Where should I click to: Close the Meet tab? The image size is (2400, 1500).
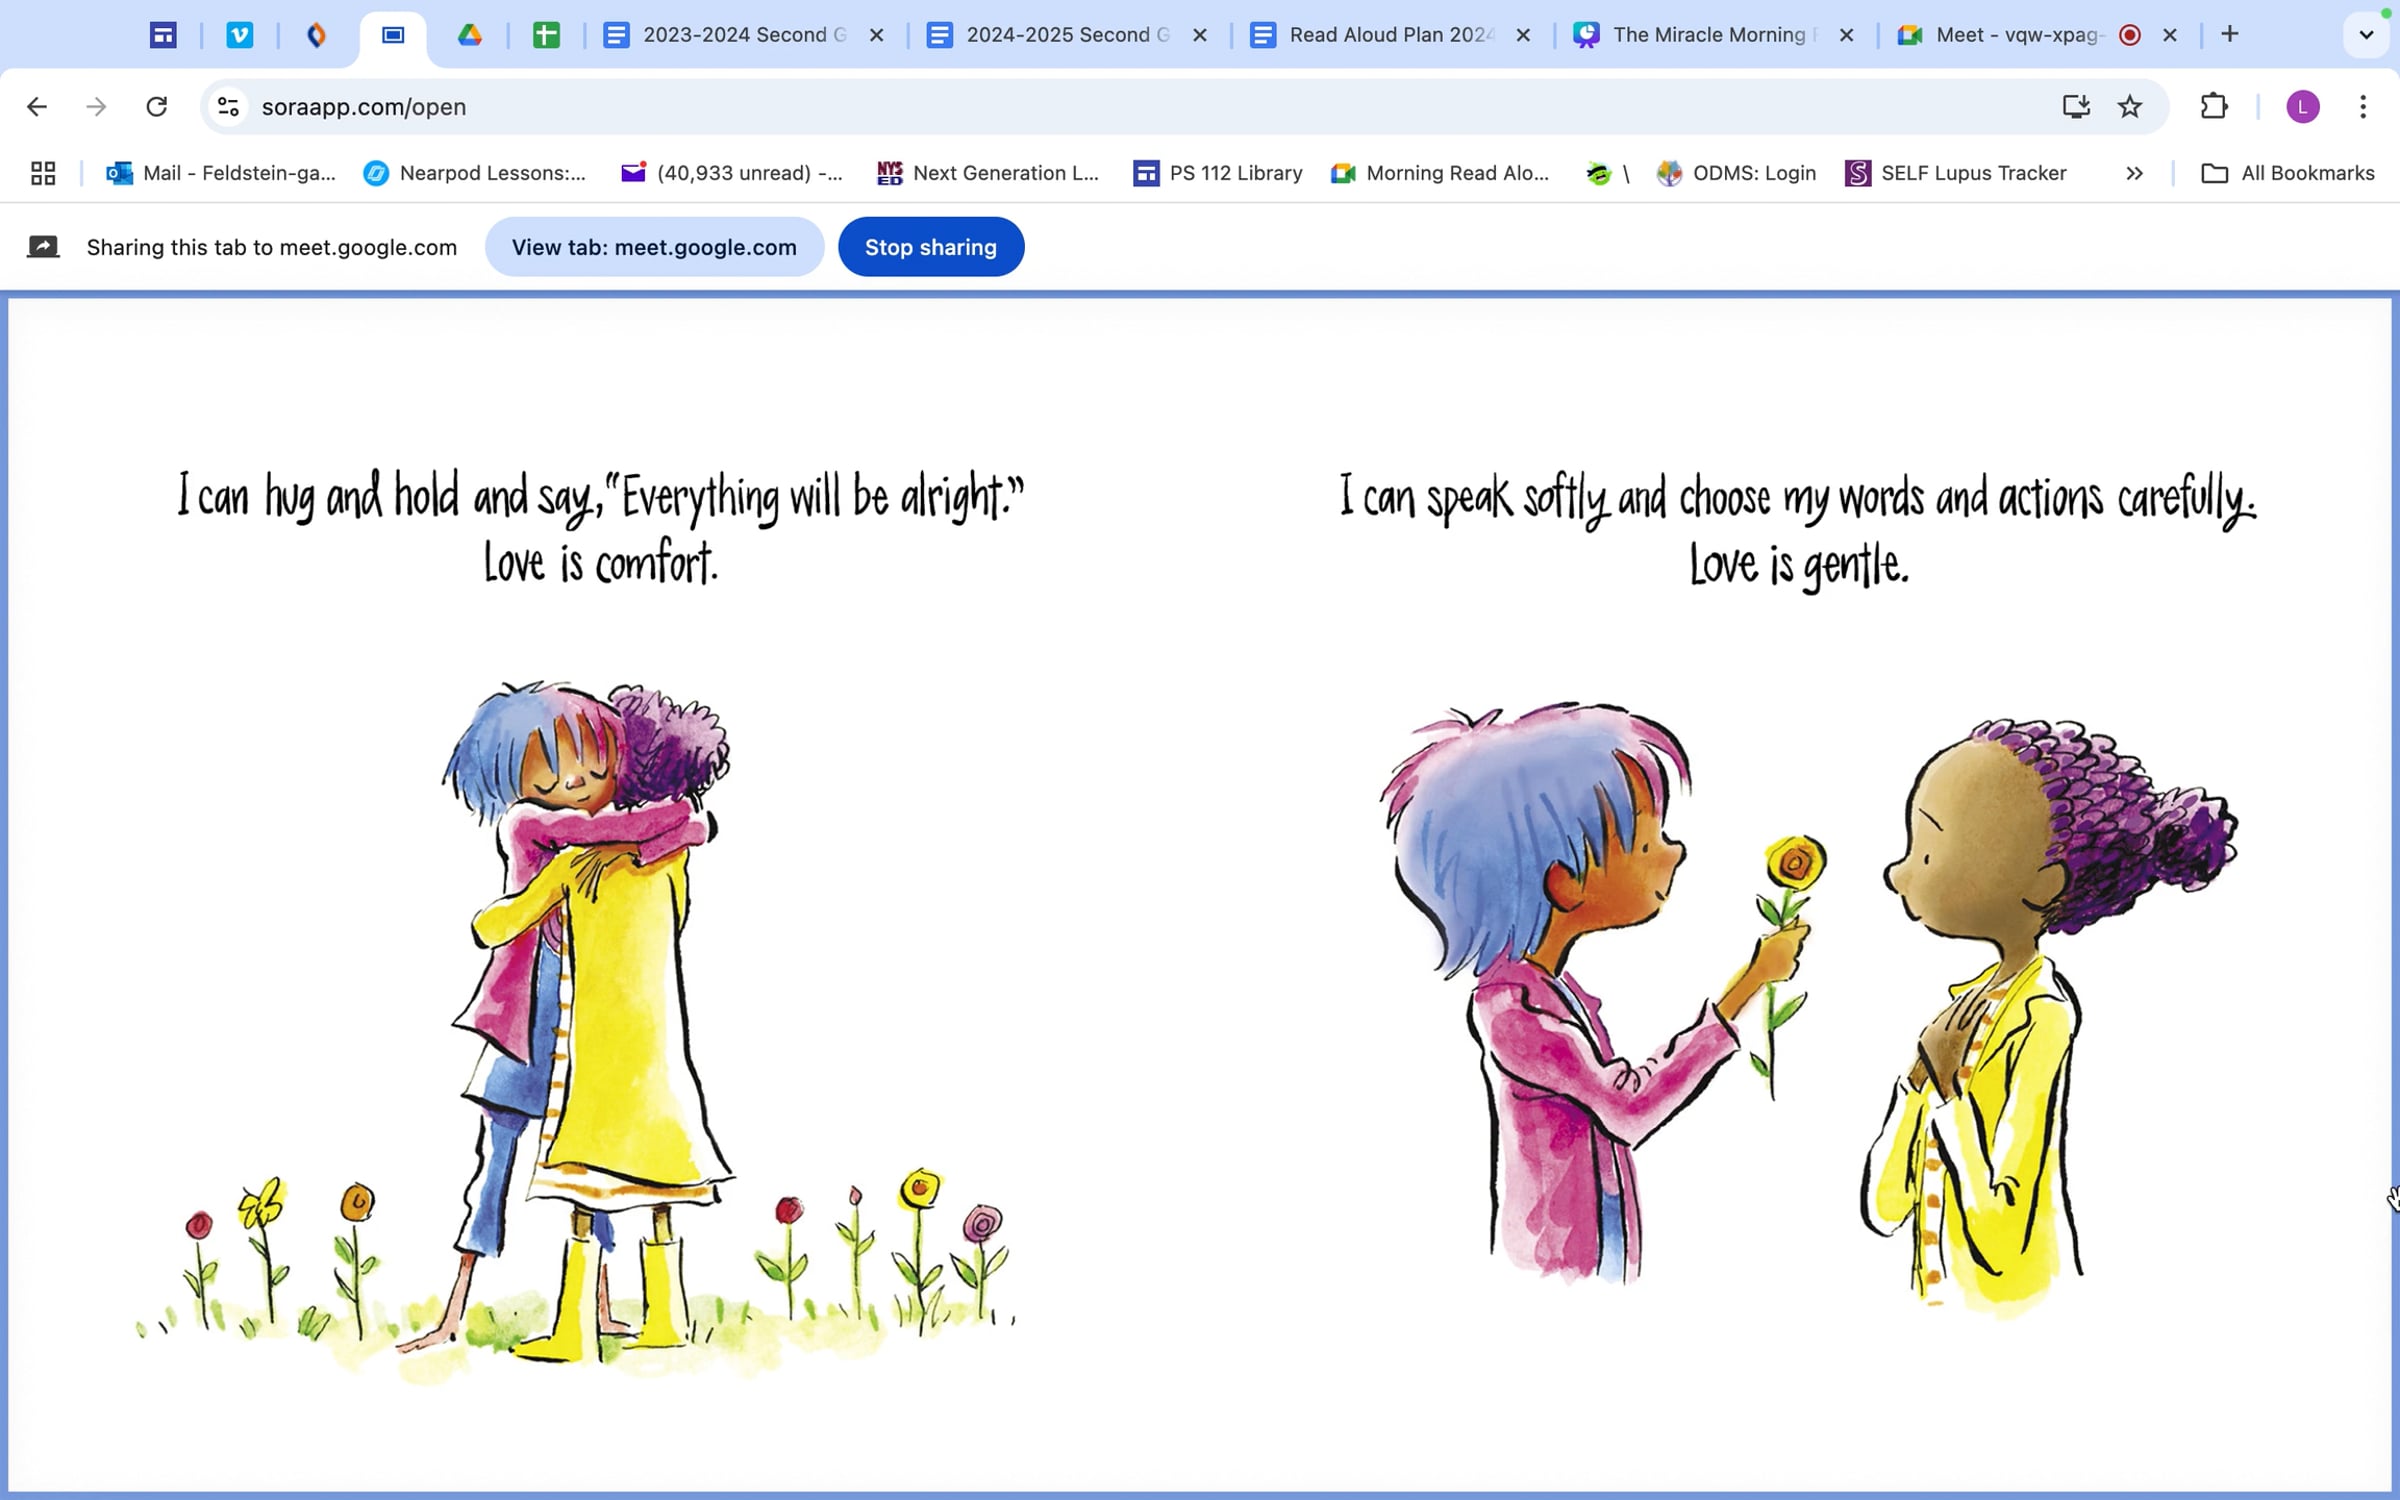coord(2170,35)
